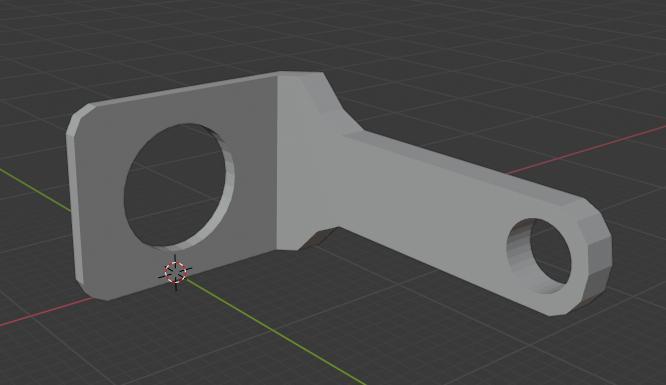
Task: Click the red-white 3D cursor
Action: pyautogui.click(x=175, y=272)
